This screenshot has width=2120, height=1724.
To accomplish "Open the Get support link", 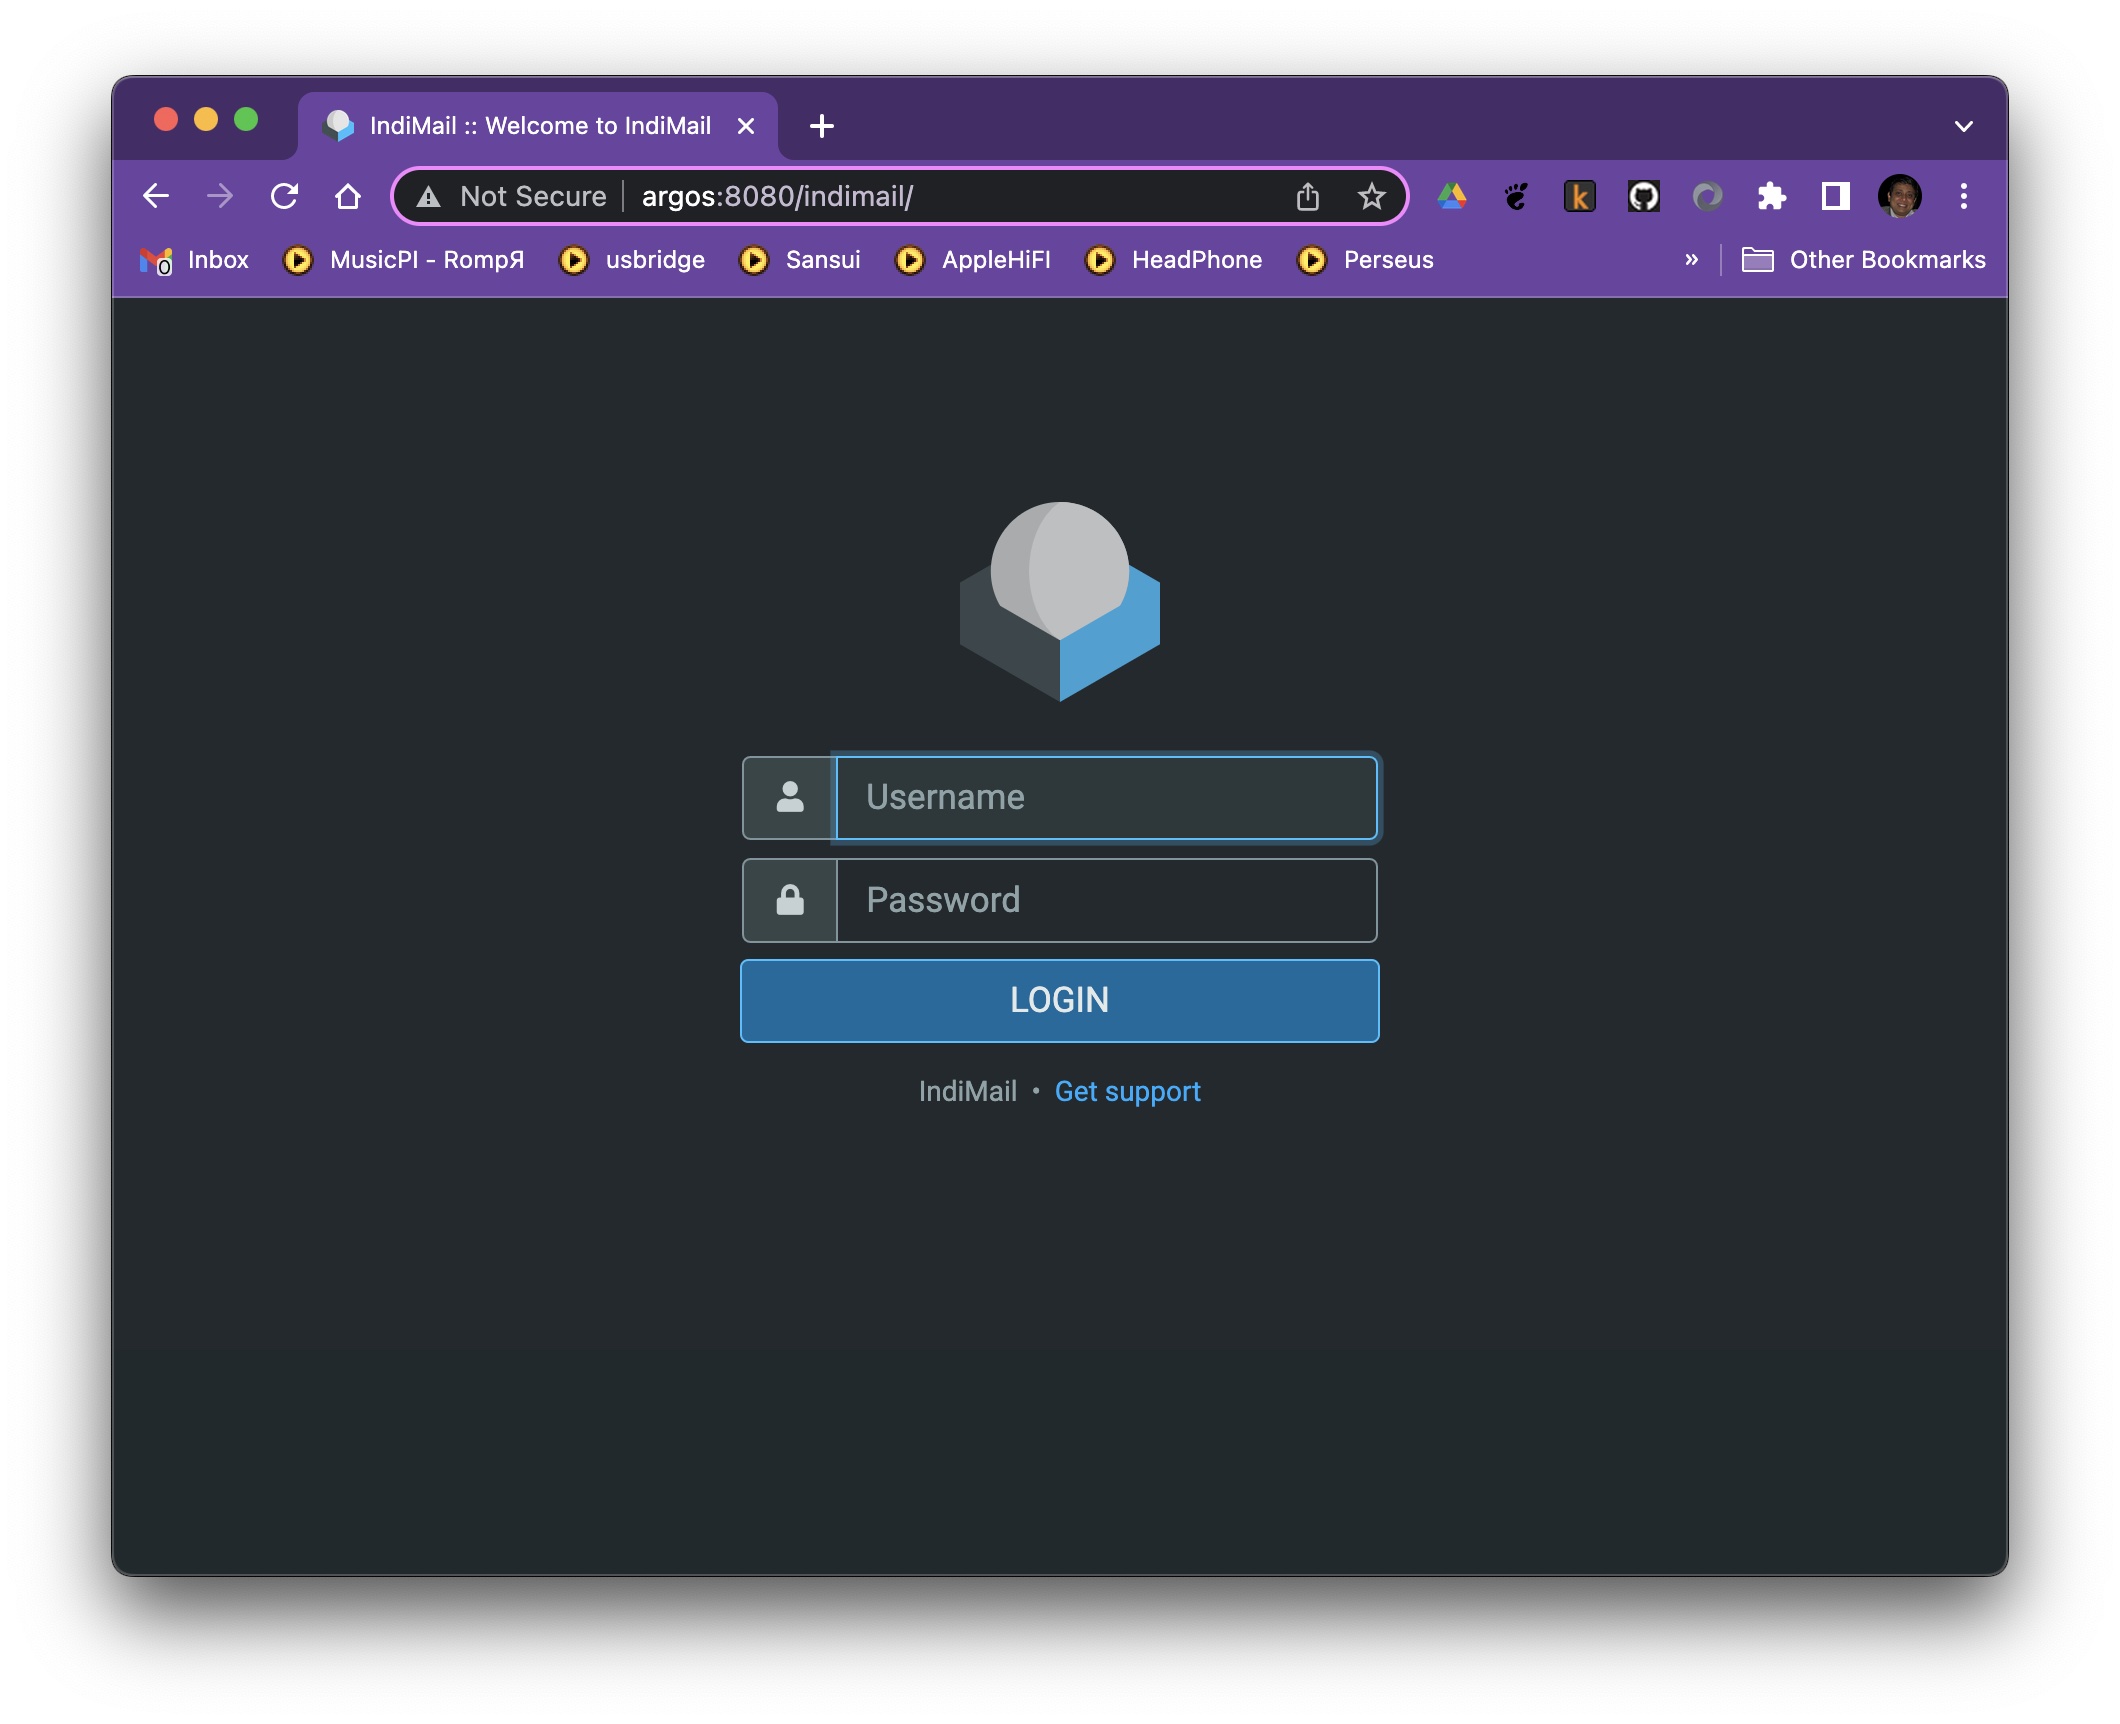I will (x=1128, y=1092).
